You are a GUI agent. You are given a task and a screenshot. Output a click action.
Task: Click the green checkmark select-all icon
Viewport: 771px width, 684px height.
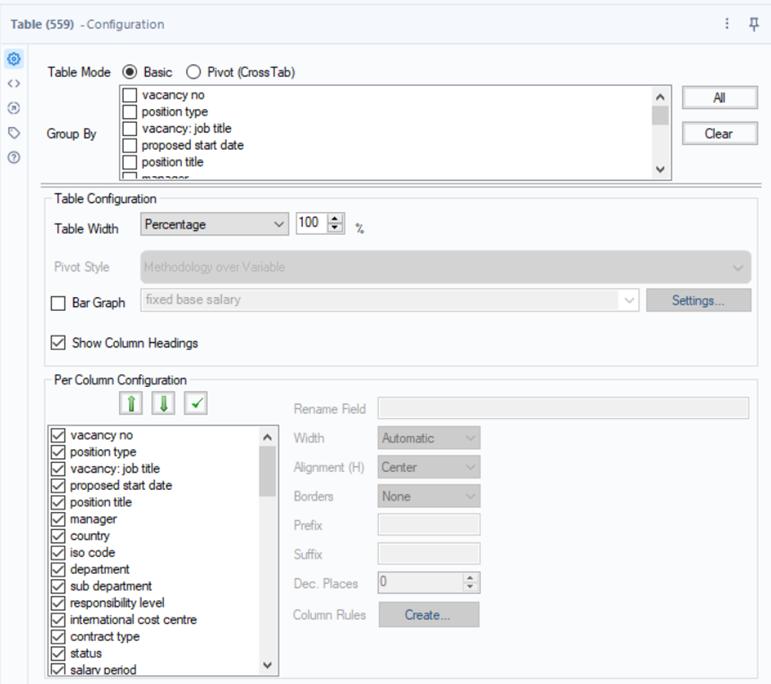(x=196, y=403)
